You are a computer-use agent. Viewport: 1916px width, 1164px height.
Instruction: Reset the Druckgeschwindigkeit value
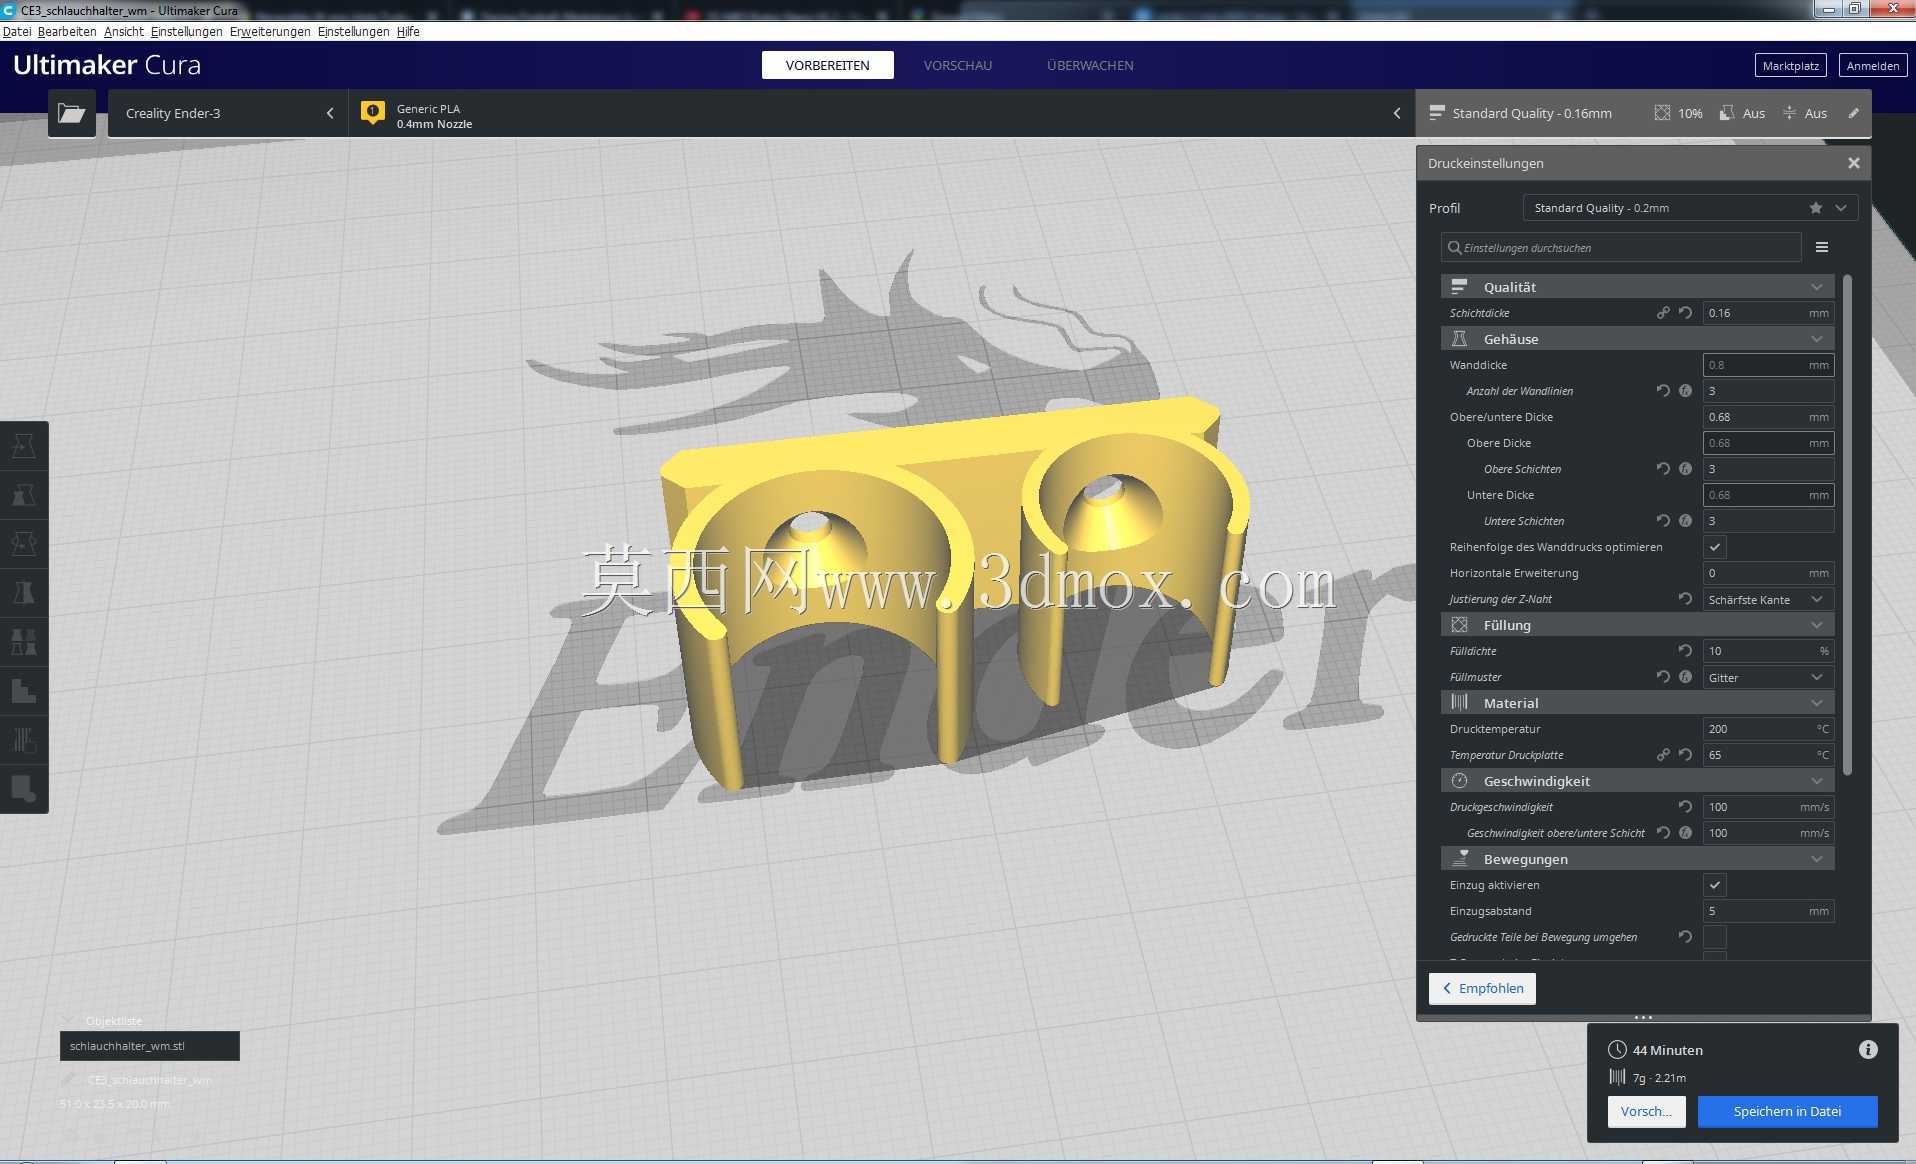point(1686,807)
